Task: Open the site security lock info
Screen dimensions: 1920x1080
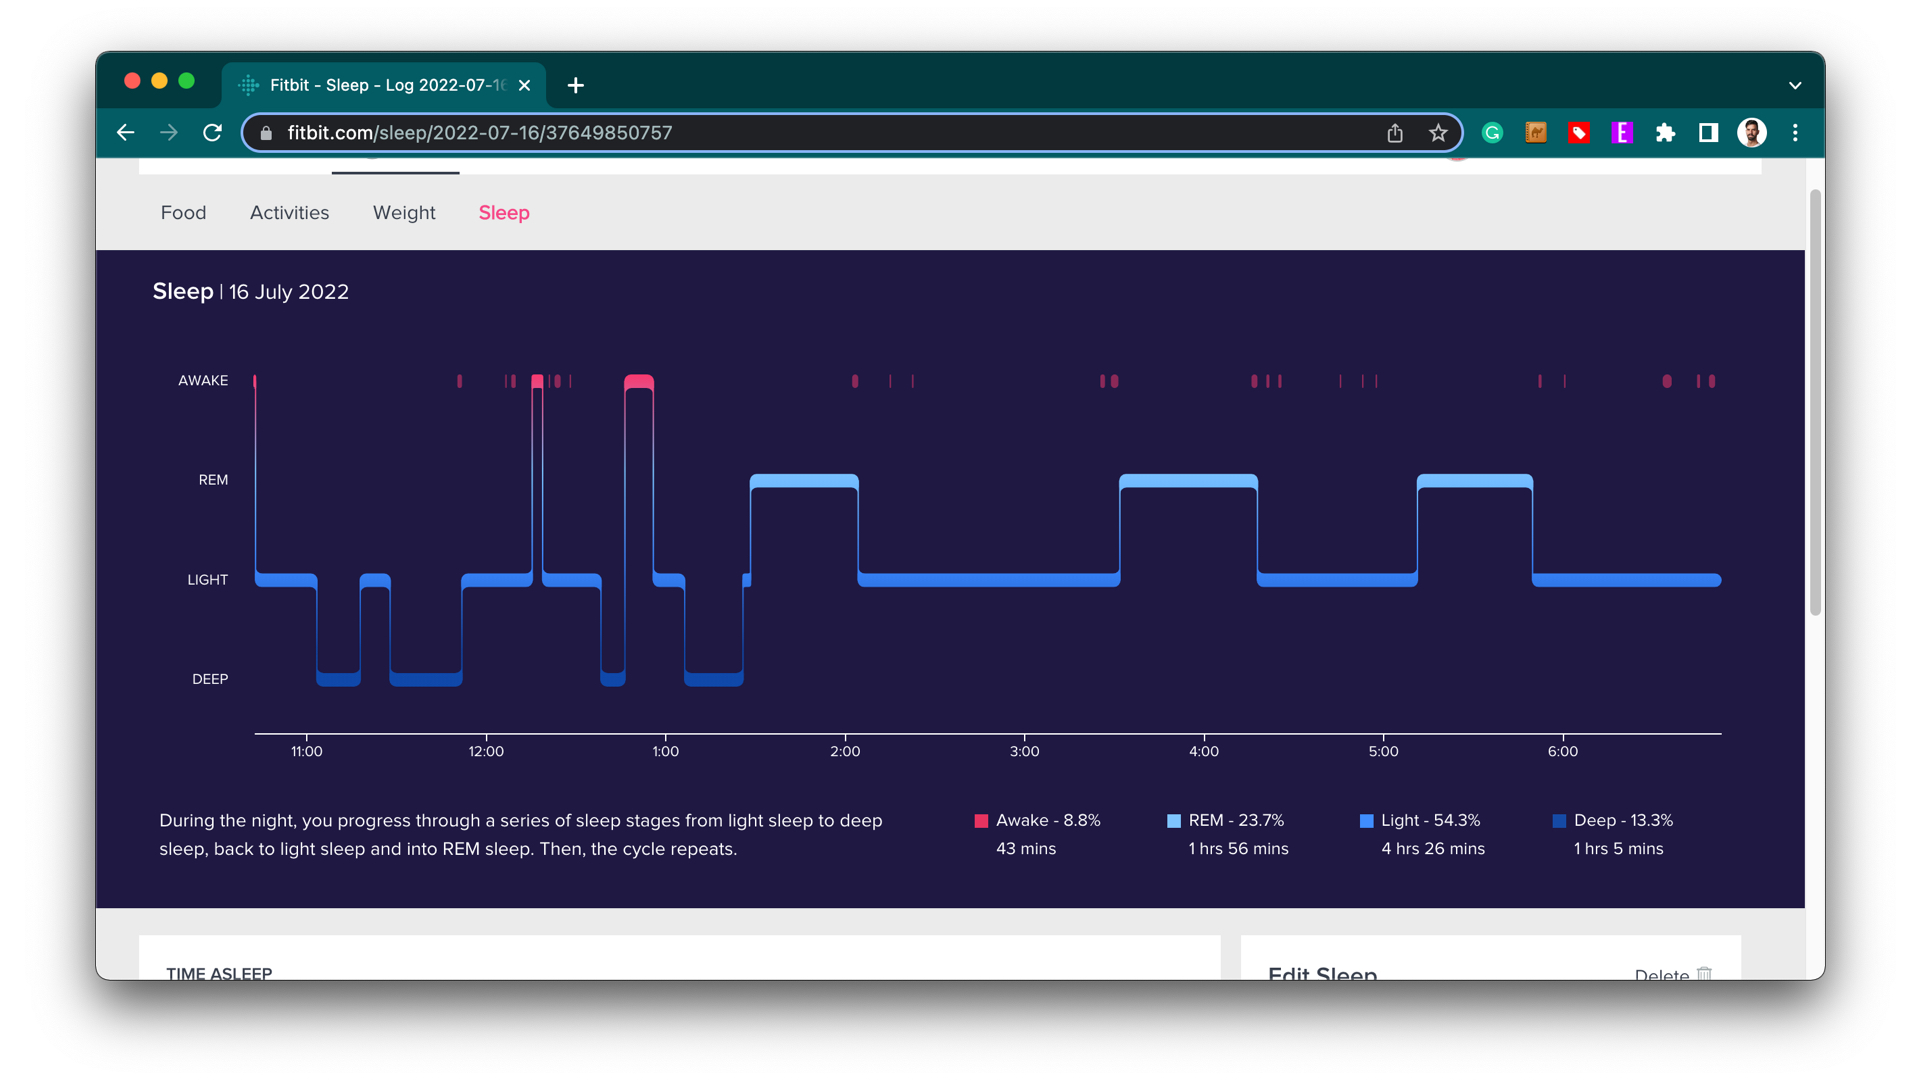Action: pos(266,133)
